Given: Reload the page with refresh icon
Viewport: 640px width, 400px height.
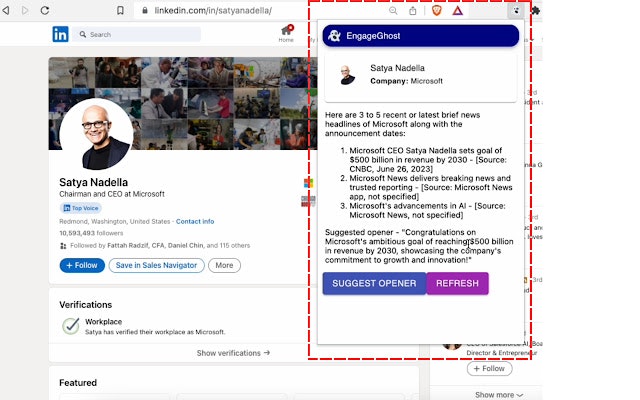Looking at the screenshot, I should point(45,10).
